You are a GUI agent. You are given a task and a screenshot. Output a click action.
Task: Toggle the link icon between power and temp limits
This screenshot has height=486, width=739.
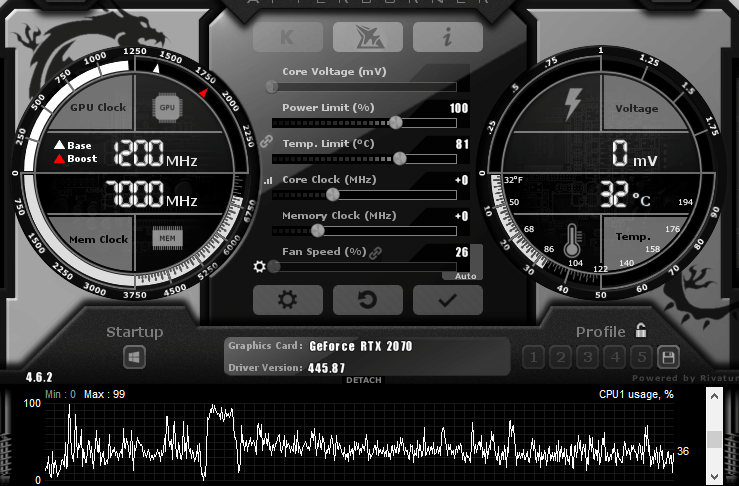tap(266, 141)
